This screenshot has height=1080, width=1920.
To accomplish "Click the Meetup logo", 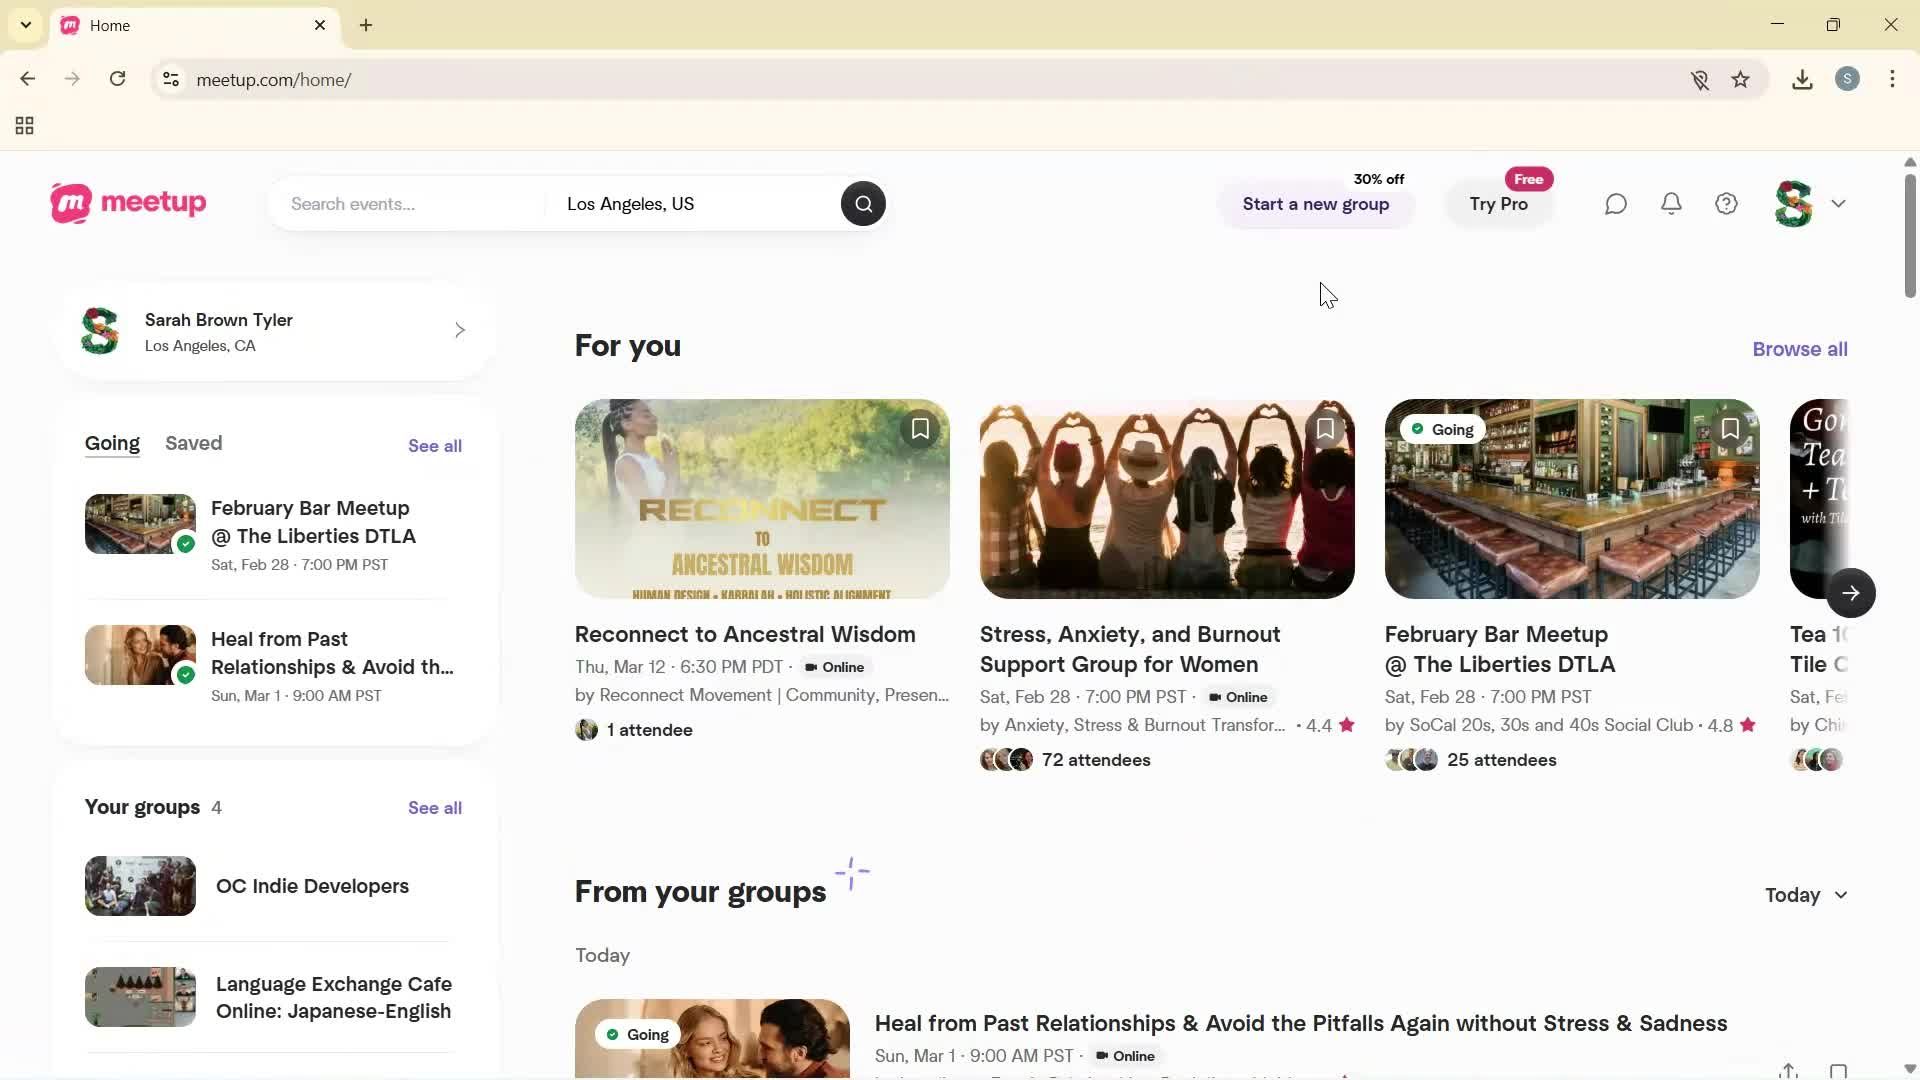I will (127, 203).
